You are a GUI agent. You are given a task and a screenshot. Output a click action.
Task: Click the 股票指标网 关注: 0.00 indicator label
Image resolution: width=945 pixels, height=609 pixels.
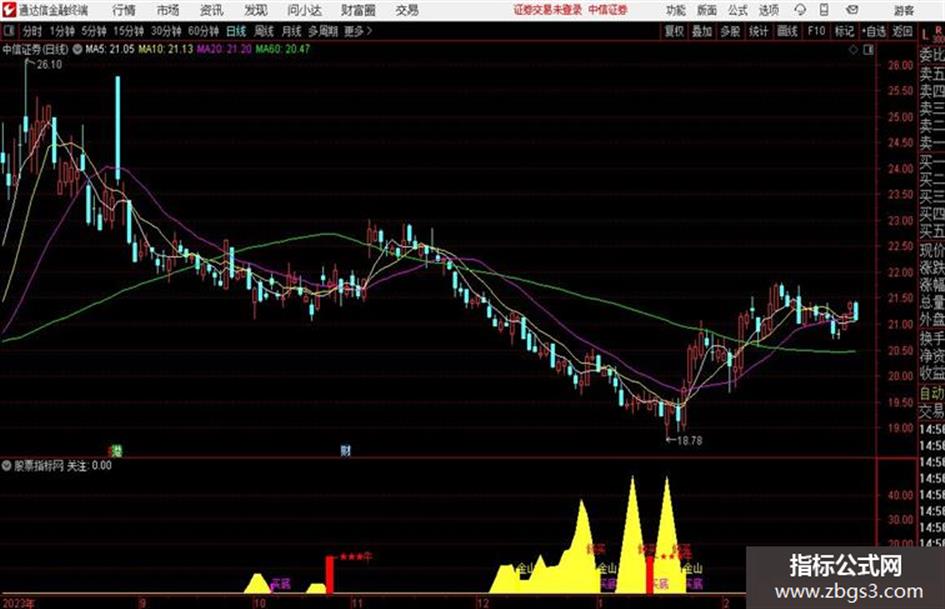tap(63, 465)
